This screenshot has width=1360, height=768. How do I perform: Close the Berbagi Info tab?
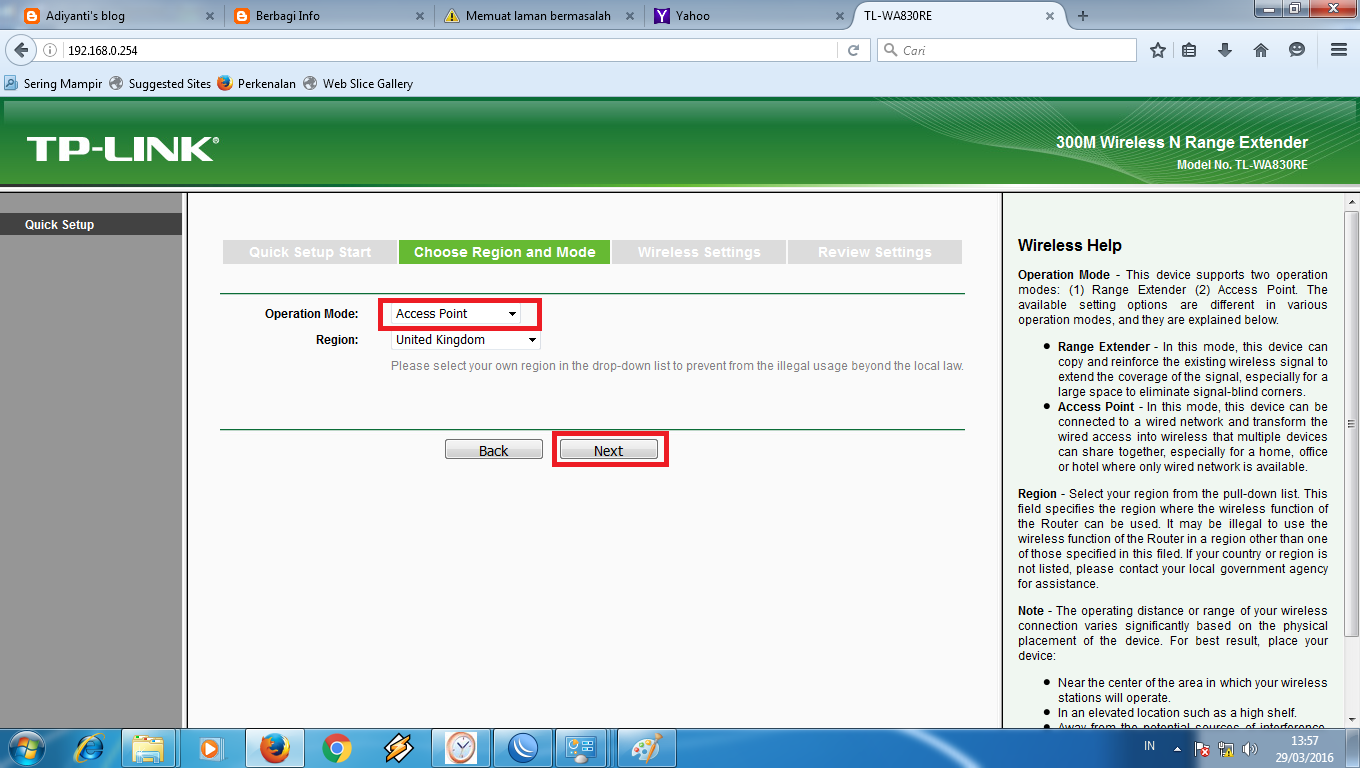point(419,16)
